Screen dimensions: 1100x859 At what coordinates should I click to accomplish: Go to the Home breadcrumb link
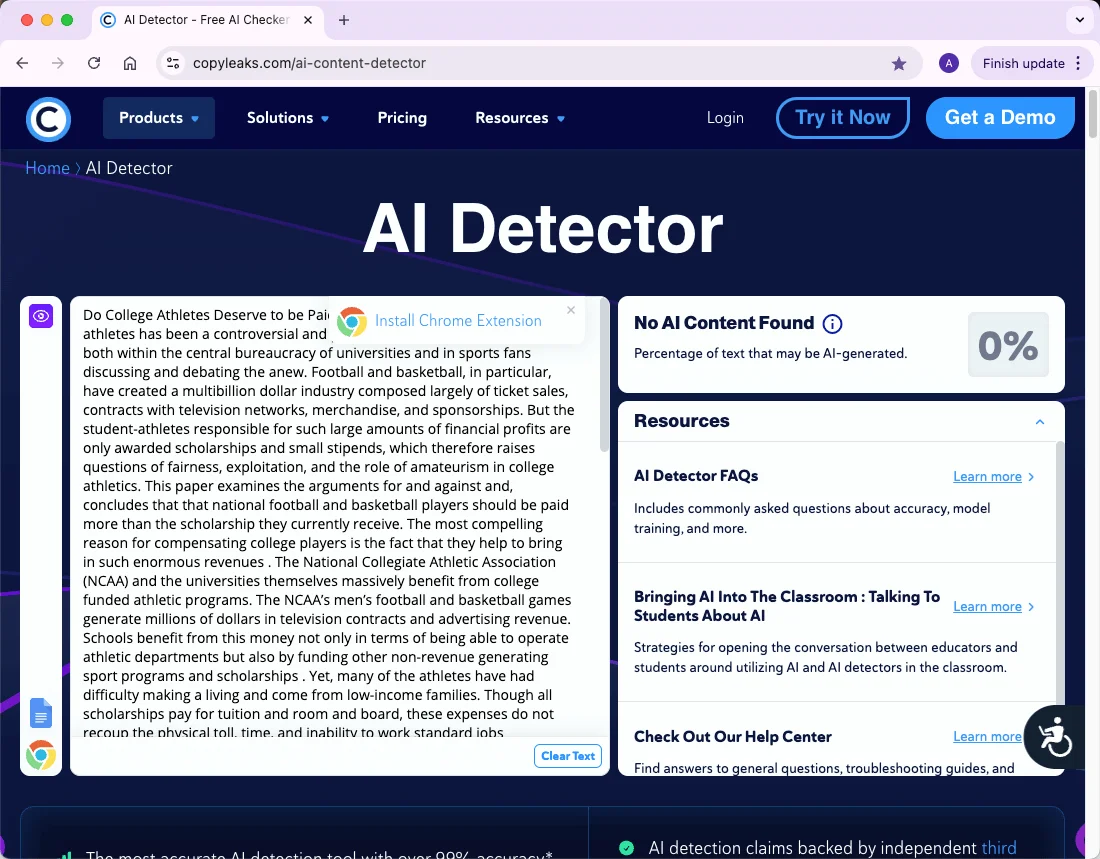pos(47,168)
